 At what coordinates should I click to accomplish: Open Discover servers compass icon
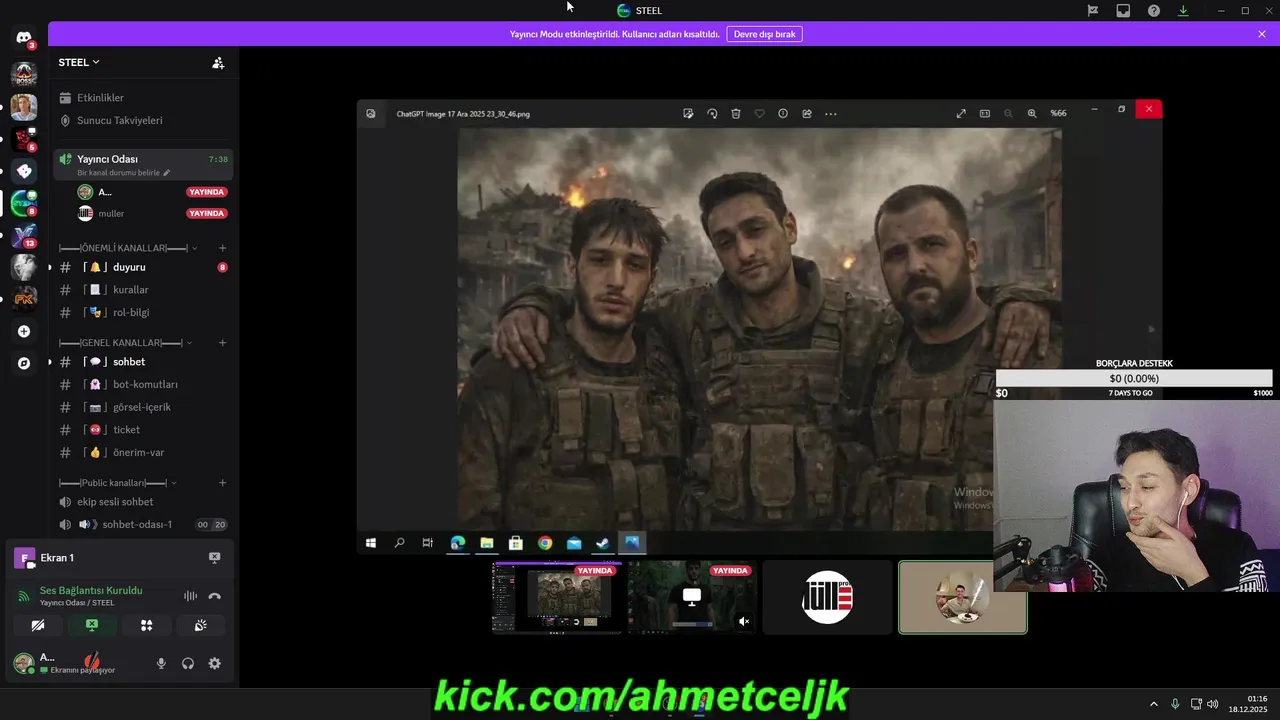24,363
